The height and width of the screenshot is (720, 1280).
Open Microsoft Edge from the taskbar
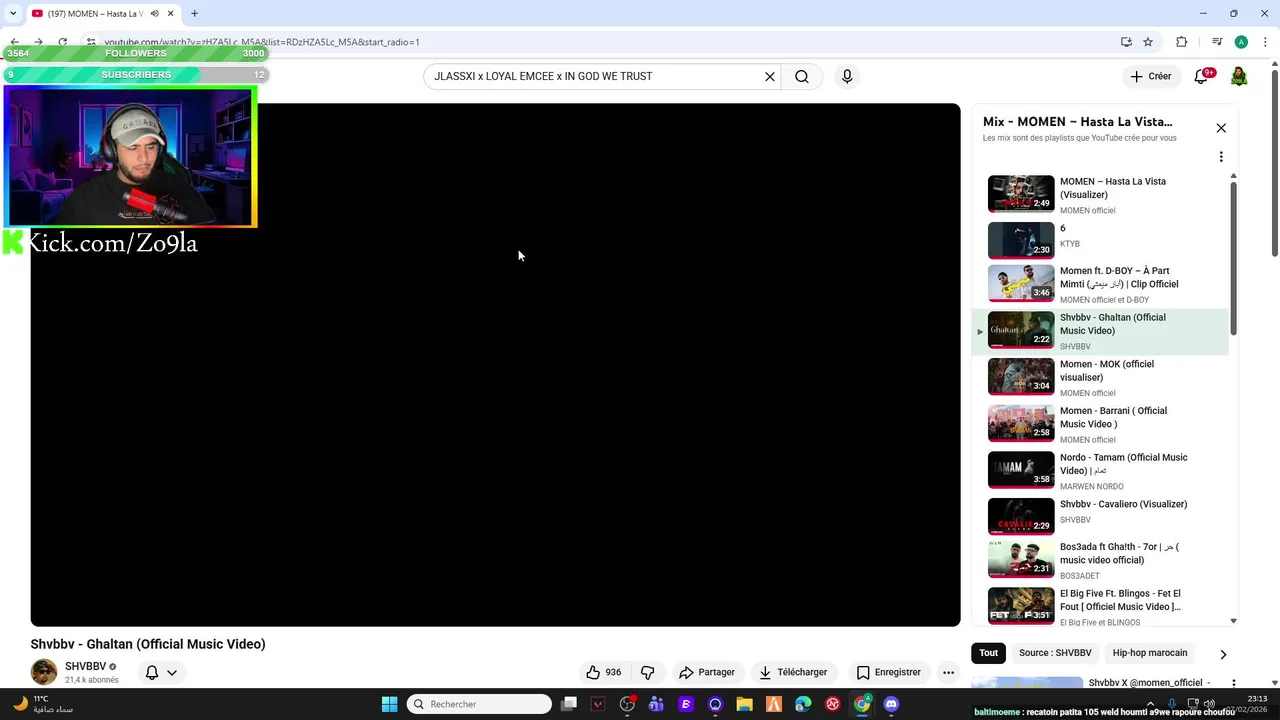click(803, 704)
